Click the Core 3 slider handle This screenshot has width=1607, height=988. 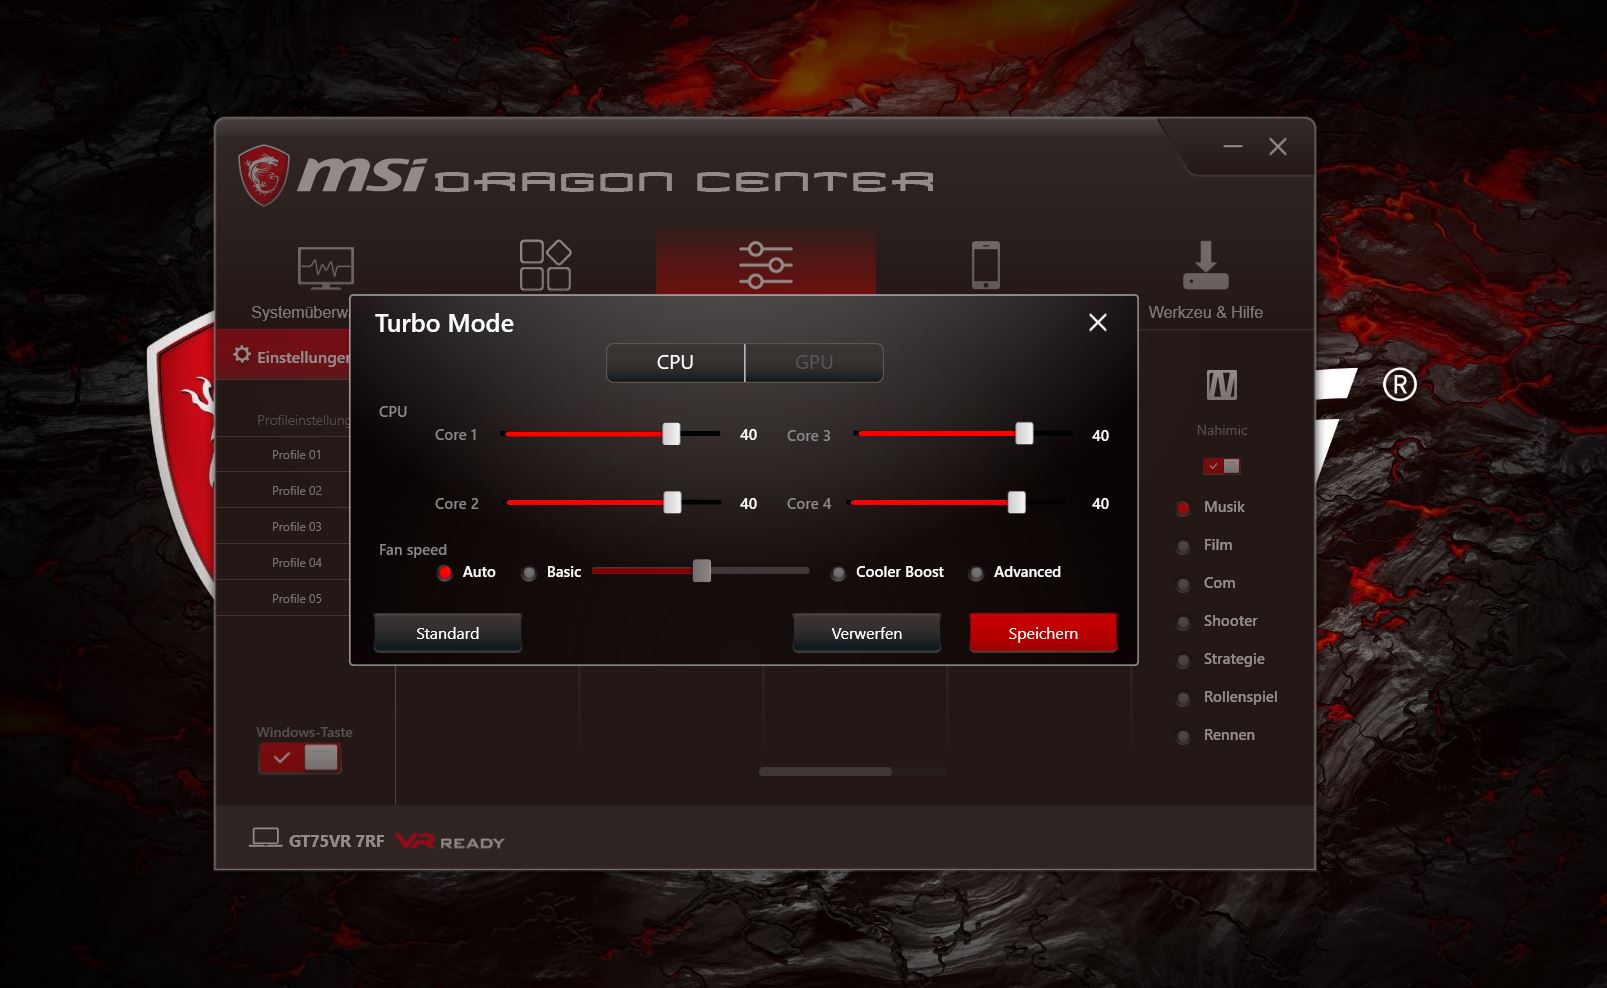1024,433
